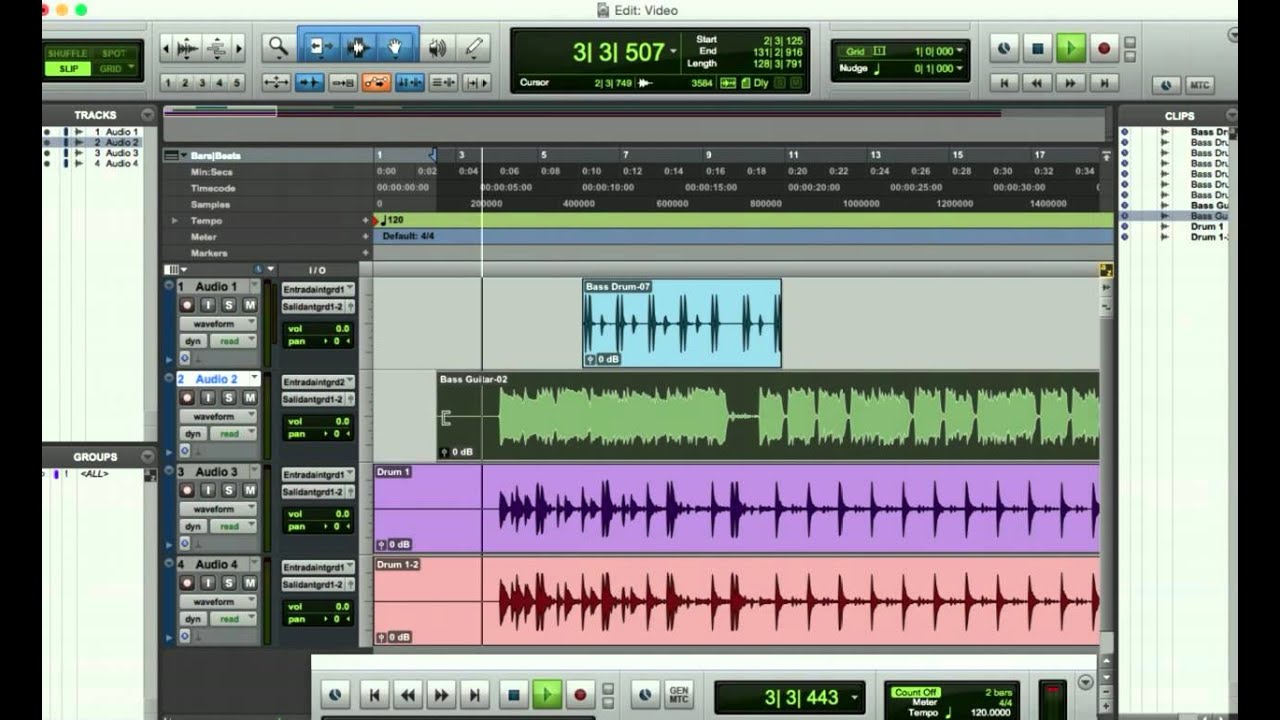Open the Groups list dropdown menu
The height and width of the screenshot is (720, 1280).
coord(147,456)
